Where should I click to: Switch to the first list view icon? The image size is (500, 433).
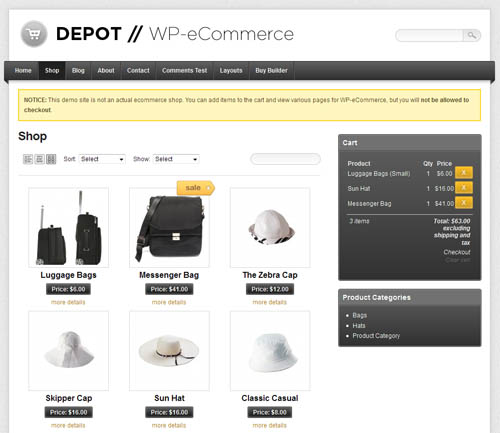pyautogui.click(x=28, y=159)
